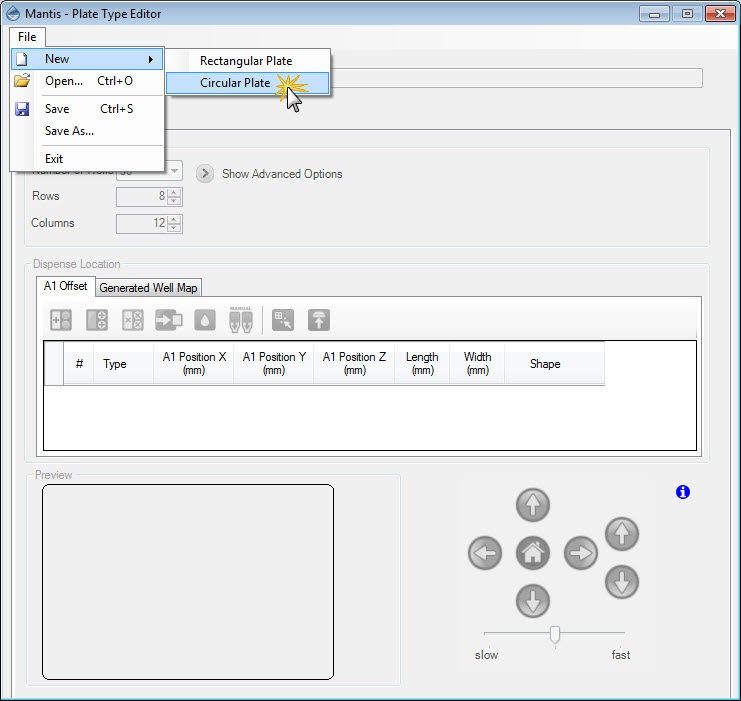Click the Columns input field

click(x=142, y=224)
